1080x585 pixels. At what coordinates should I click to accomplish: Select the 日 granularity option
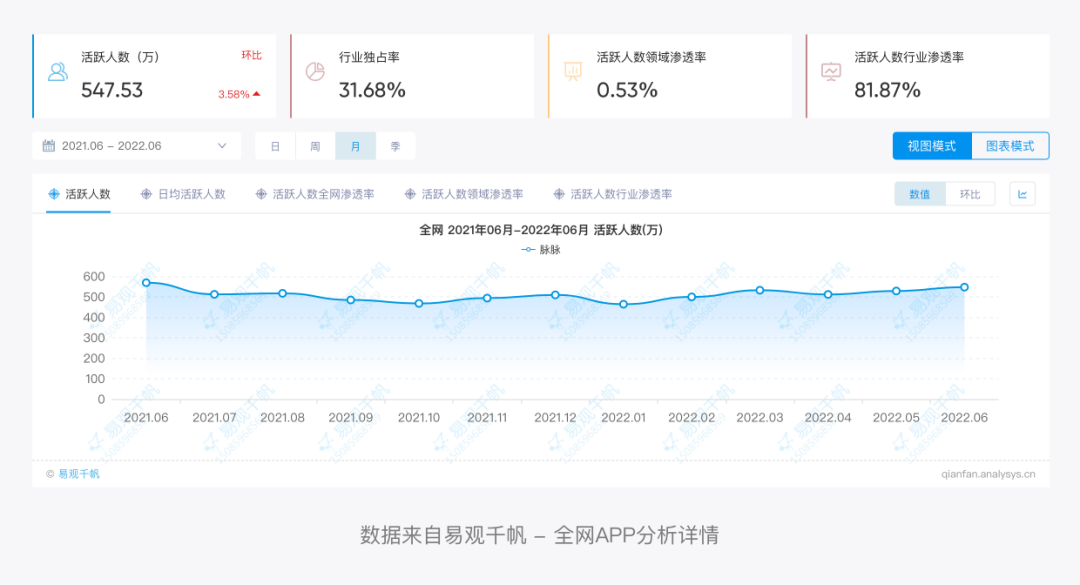coord(275,146)
